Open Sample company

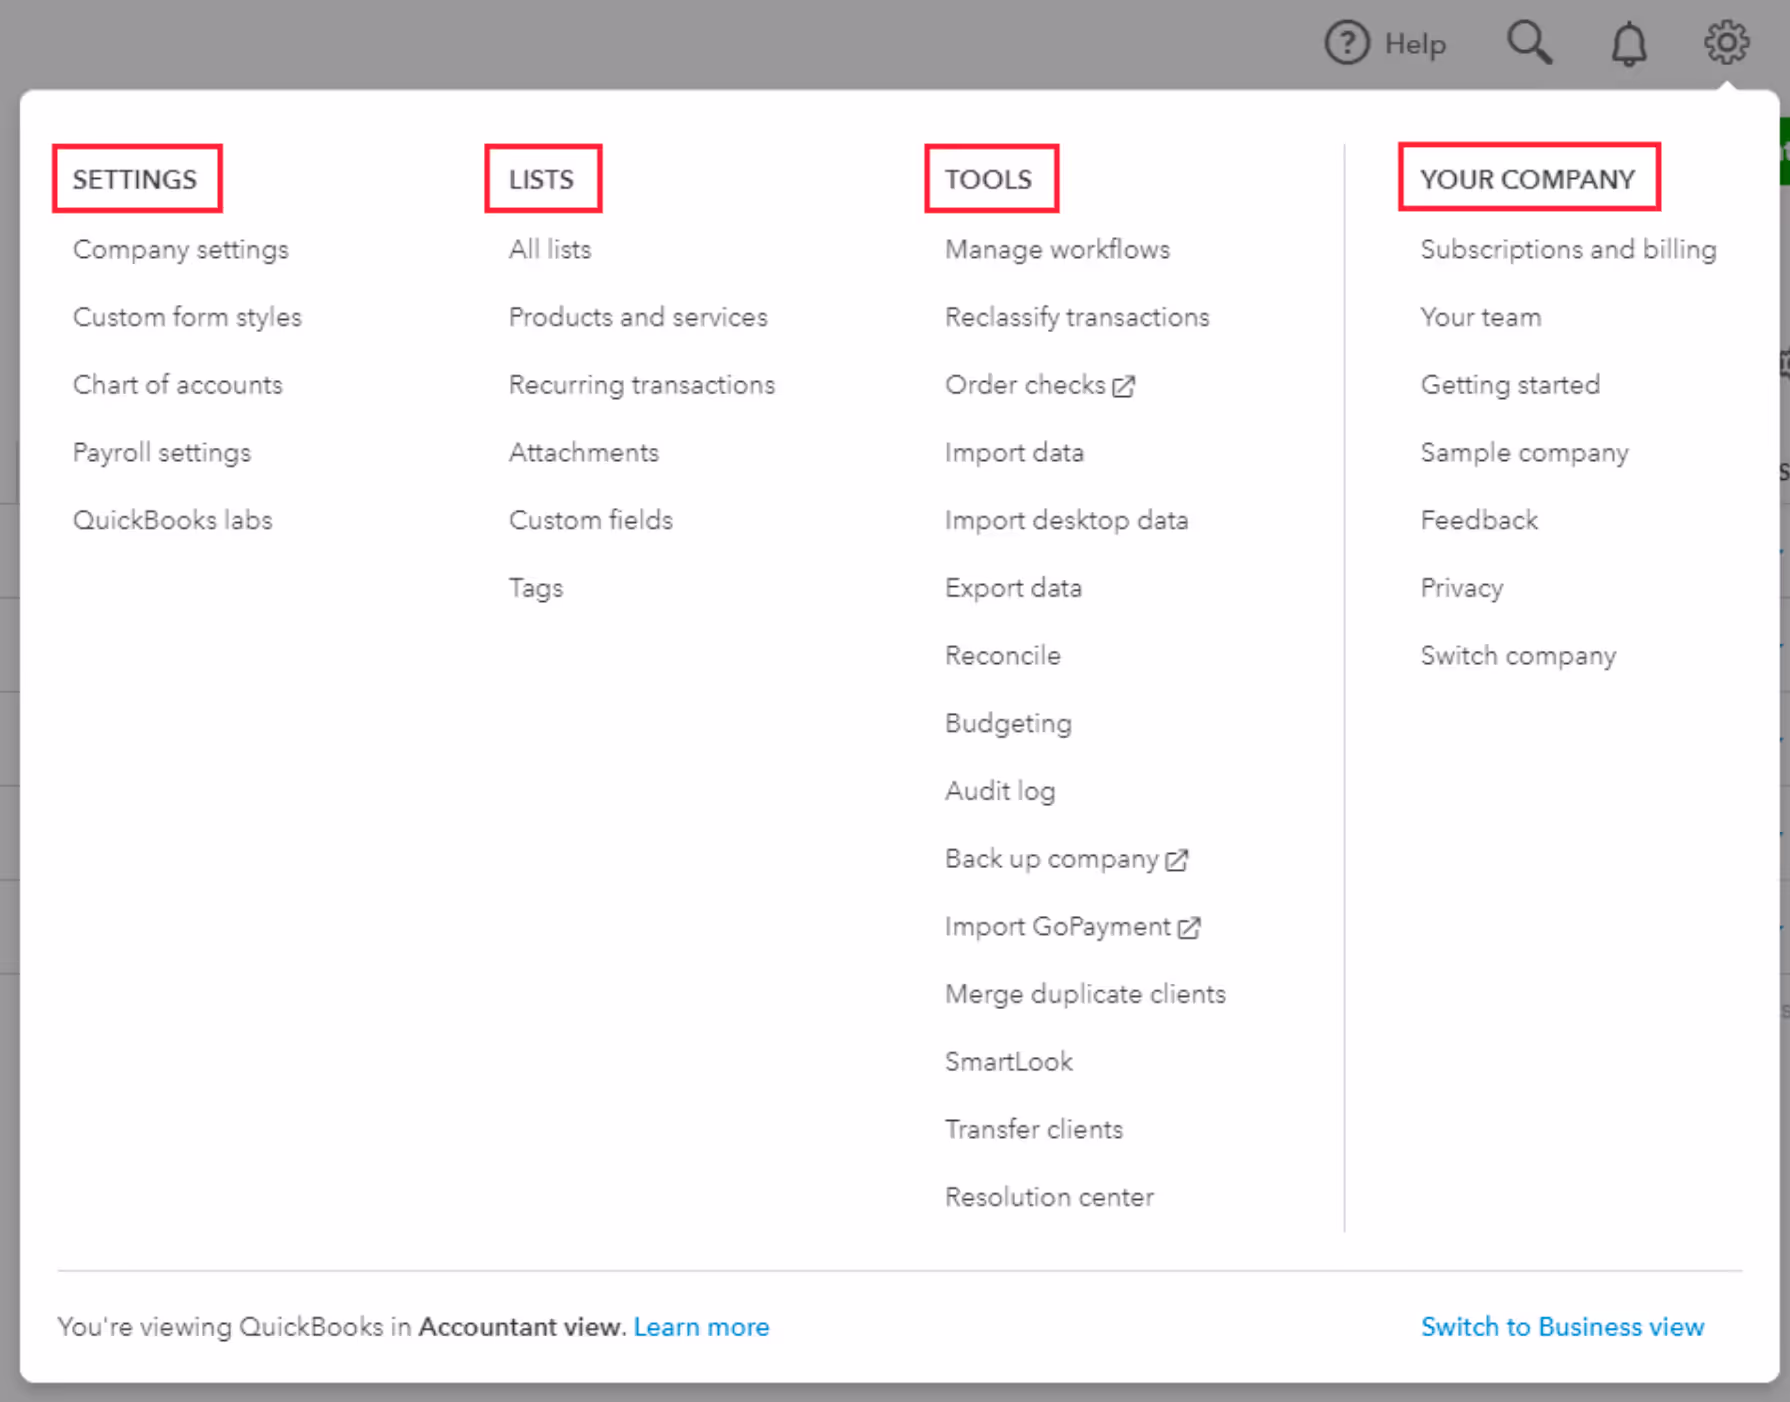tap(1524, 453)
